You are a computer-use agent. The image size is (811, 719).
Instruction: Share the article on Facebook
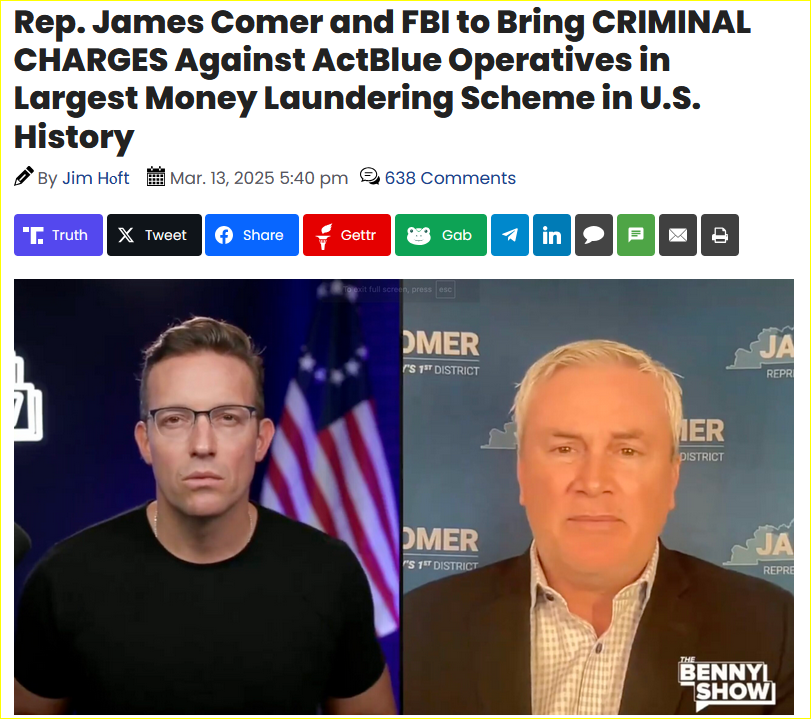252,235
